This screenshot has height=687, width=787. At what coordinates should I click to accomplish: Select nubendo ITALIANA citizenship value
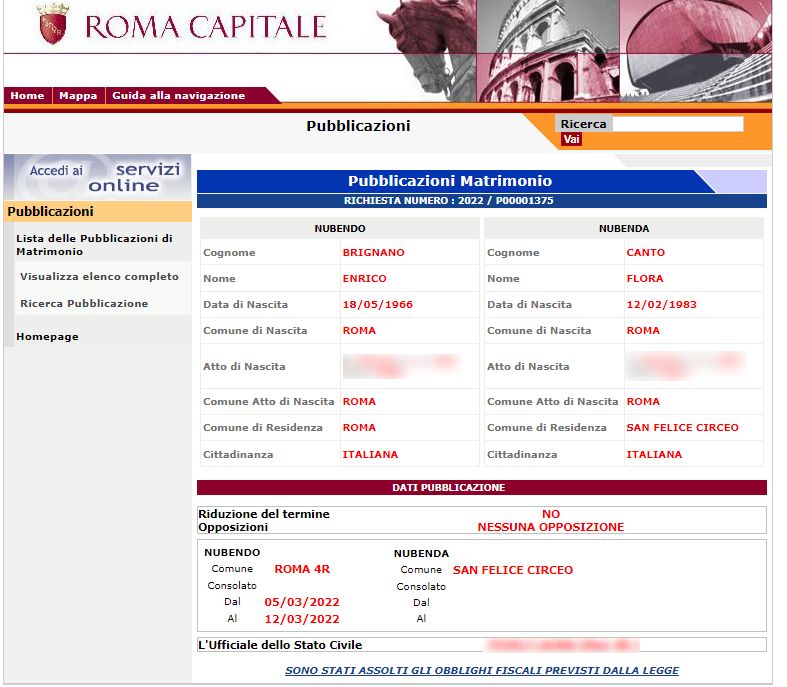click(x=370, y=455)
